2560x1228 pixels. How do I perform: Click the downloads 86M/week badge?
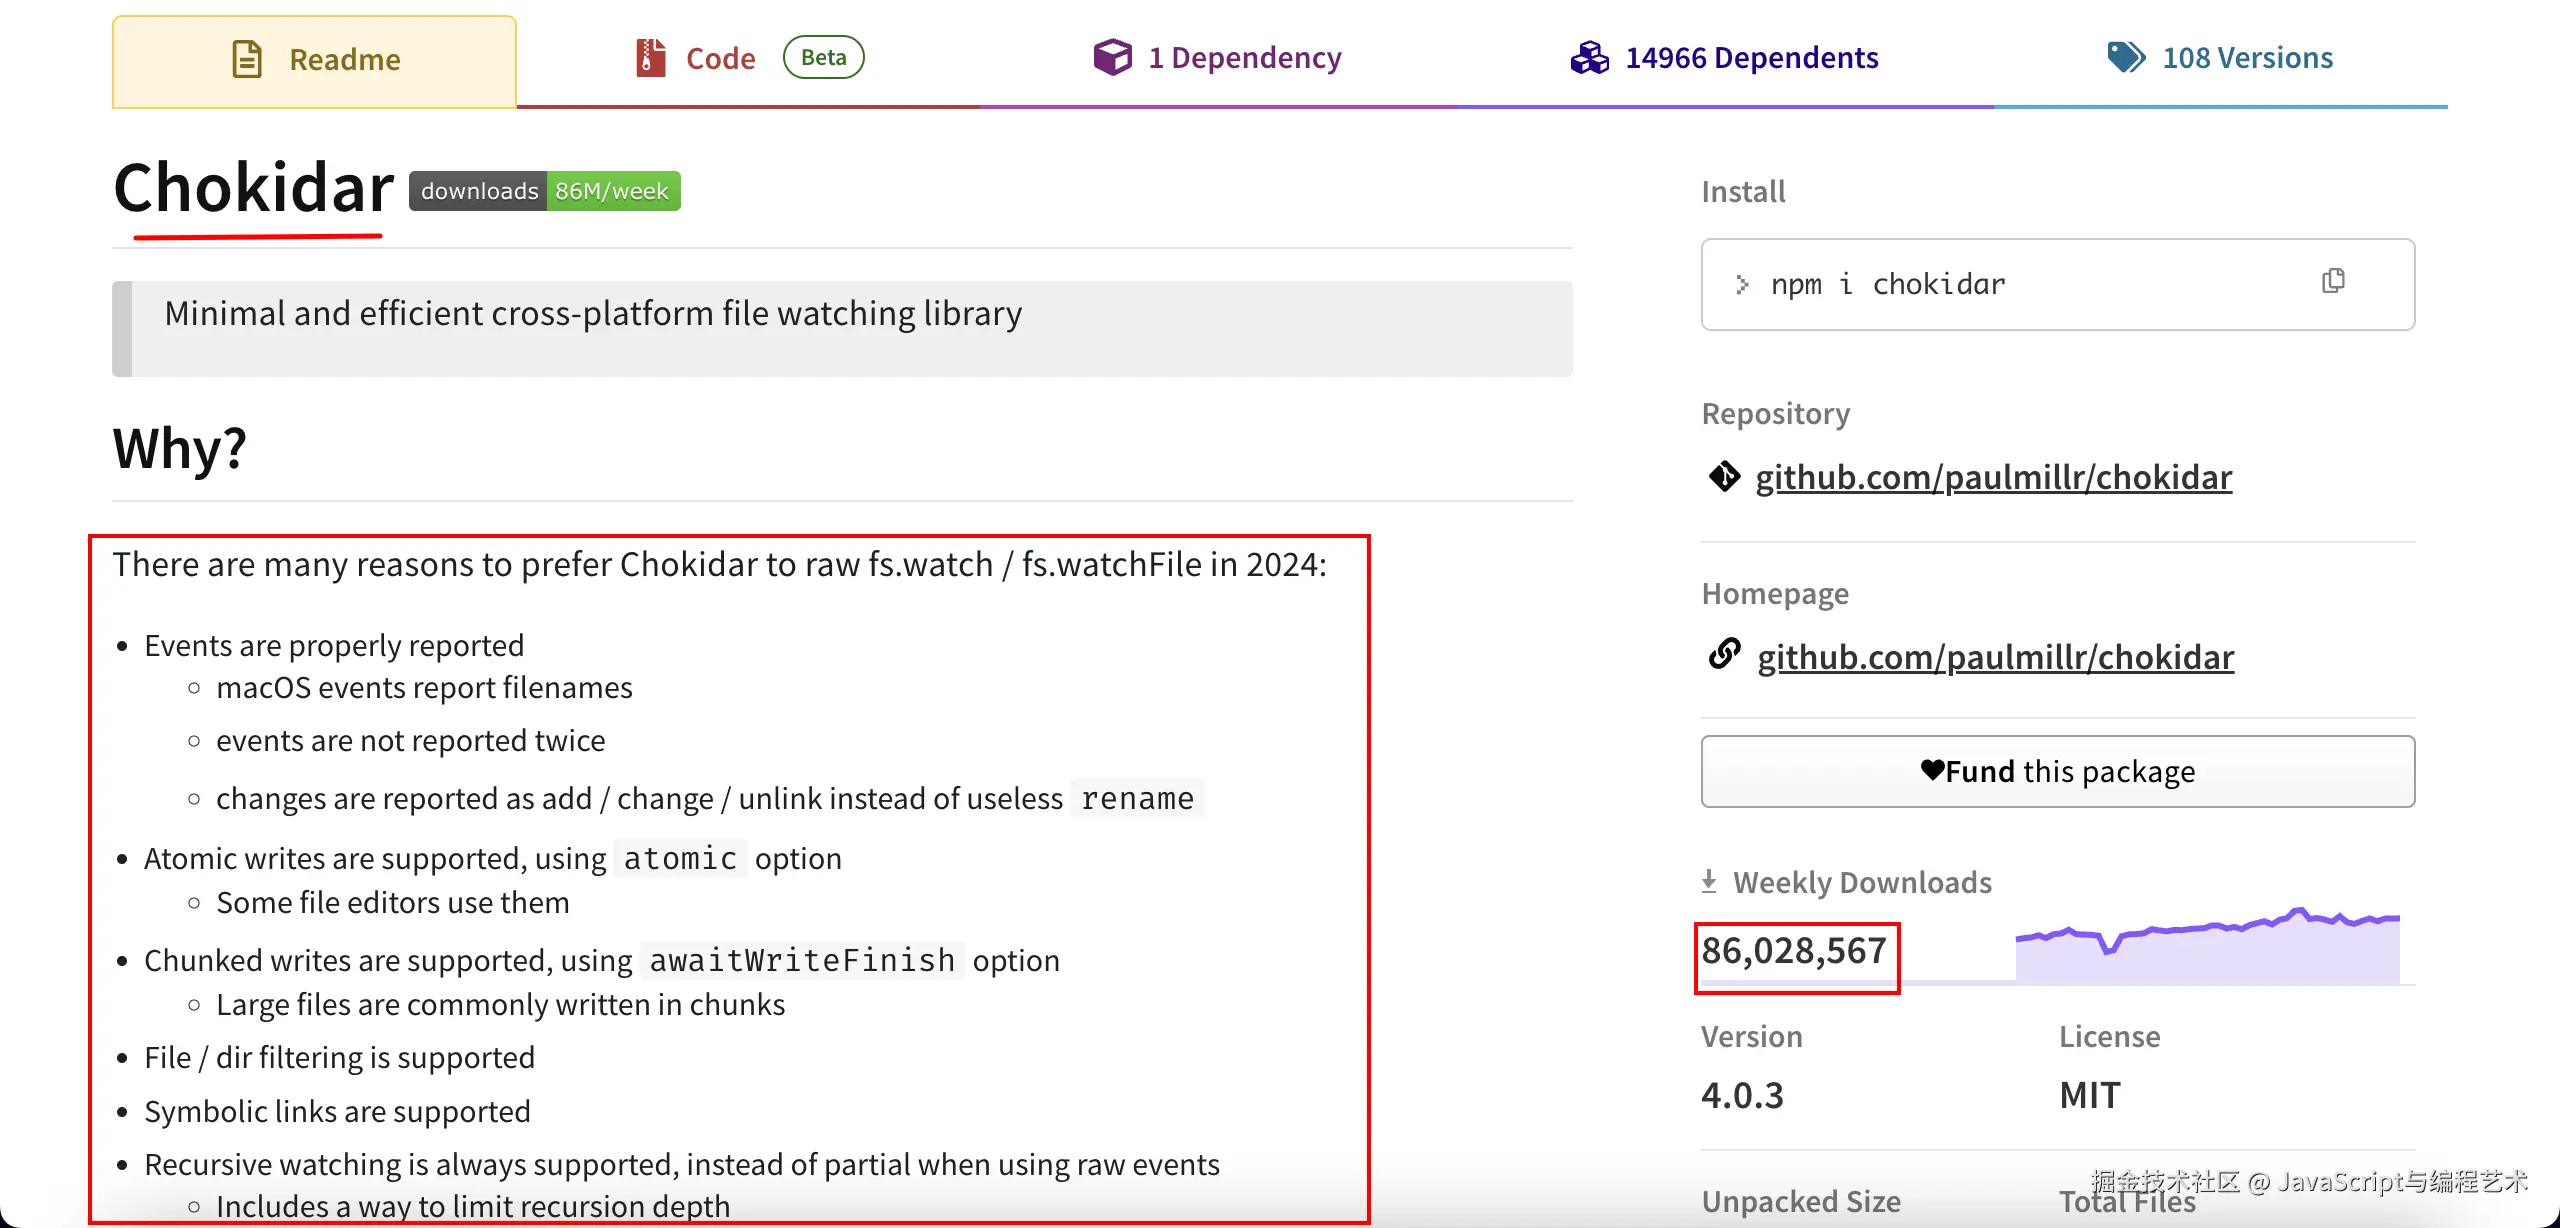pos(545,191)
